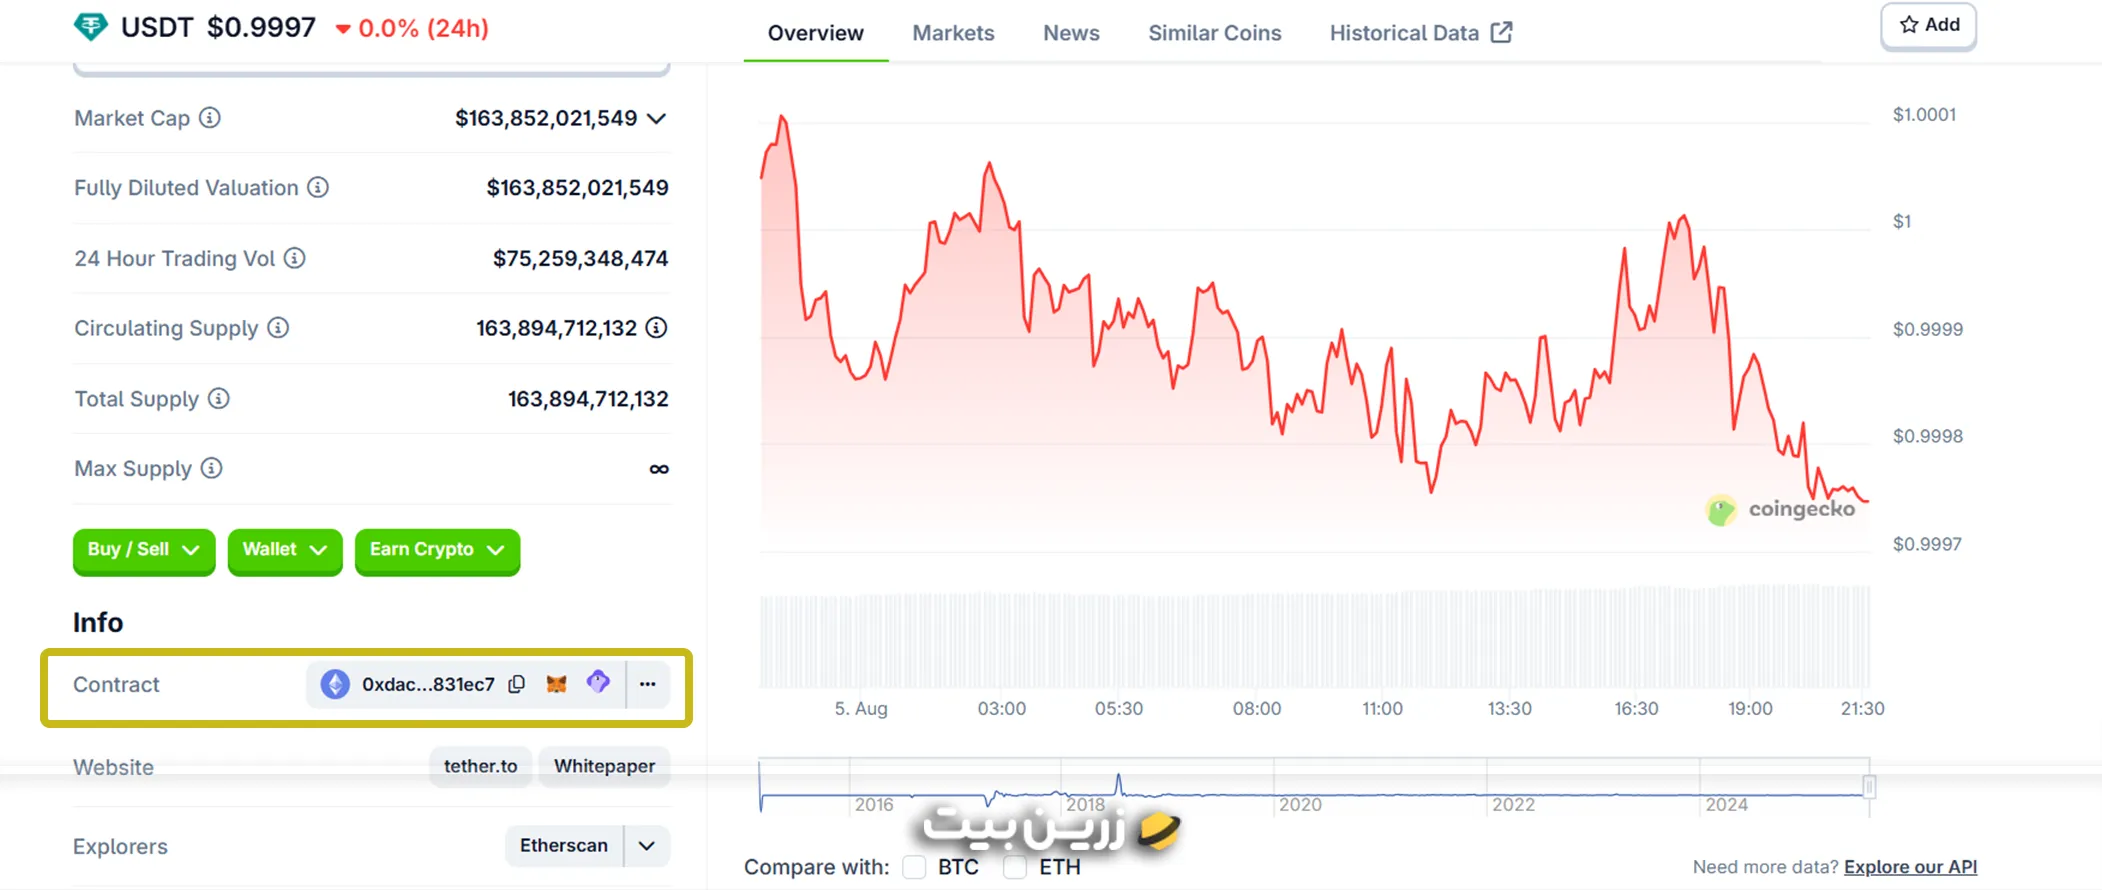Click right handle of chart range navigator
2102x890 pixels.
pos(1868,787)
